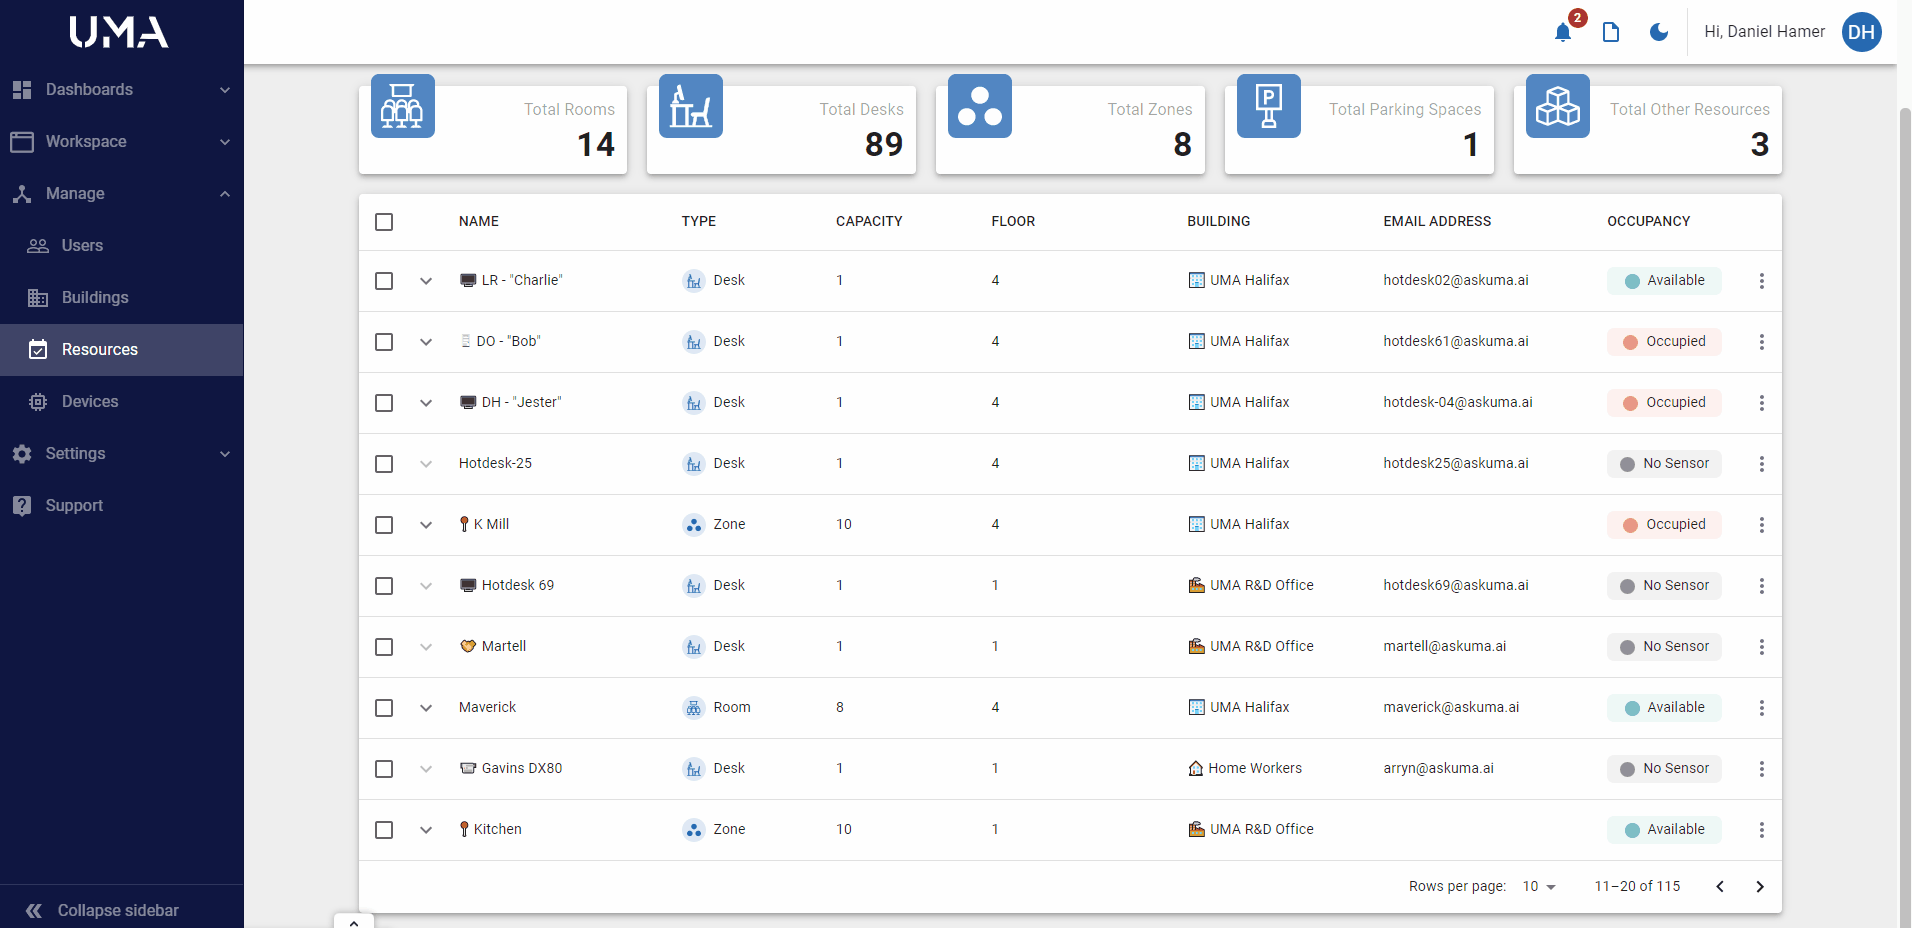Click the UMA logo
The width and height of the screenshot is (1912, 928).
point(119,32)
